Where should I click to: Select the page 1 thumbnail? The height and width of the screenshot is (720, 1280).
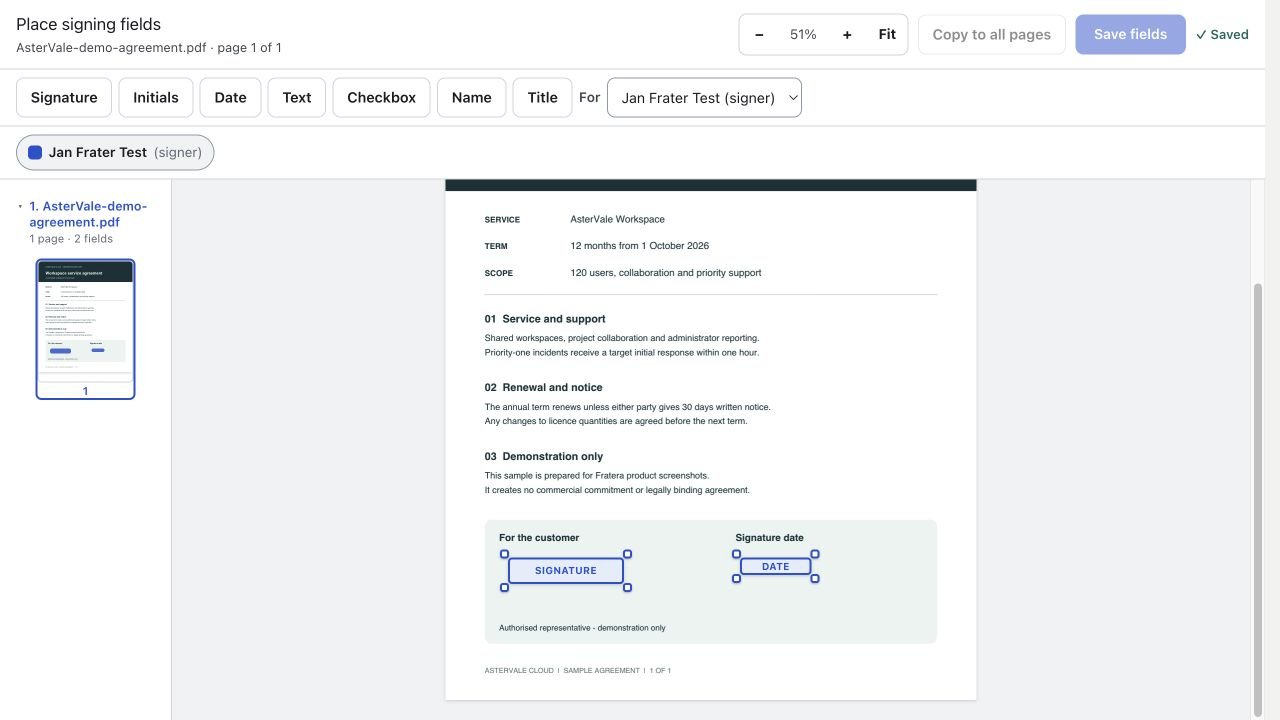point(85,329)
